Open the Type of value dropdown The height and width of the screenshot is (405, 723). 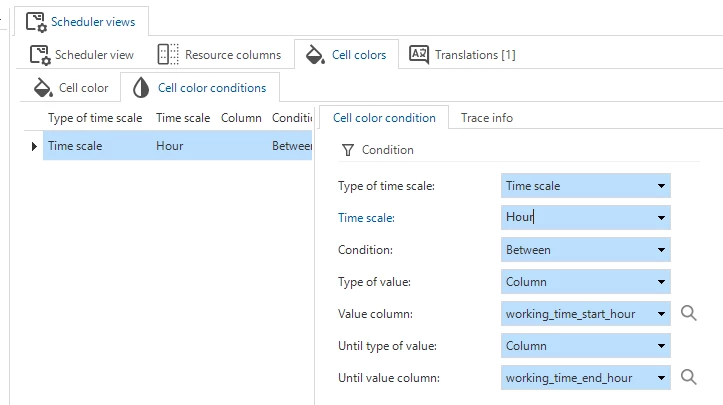click(x=661, y=282)
